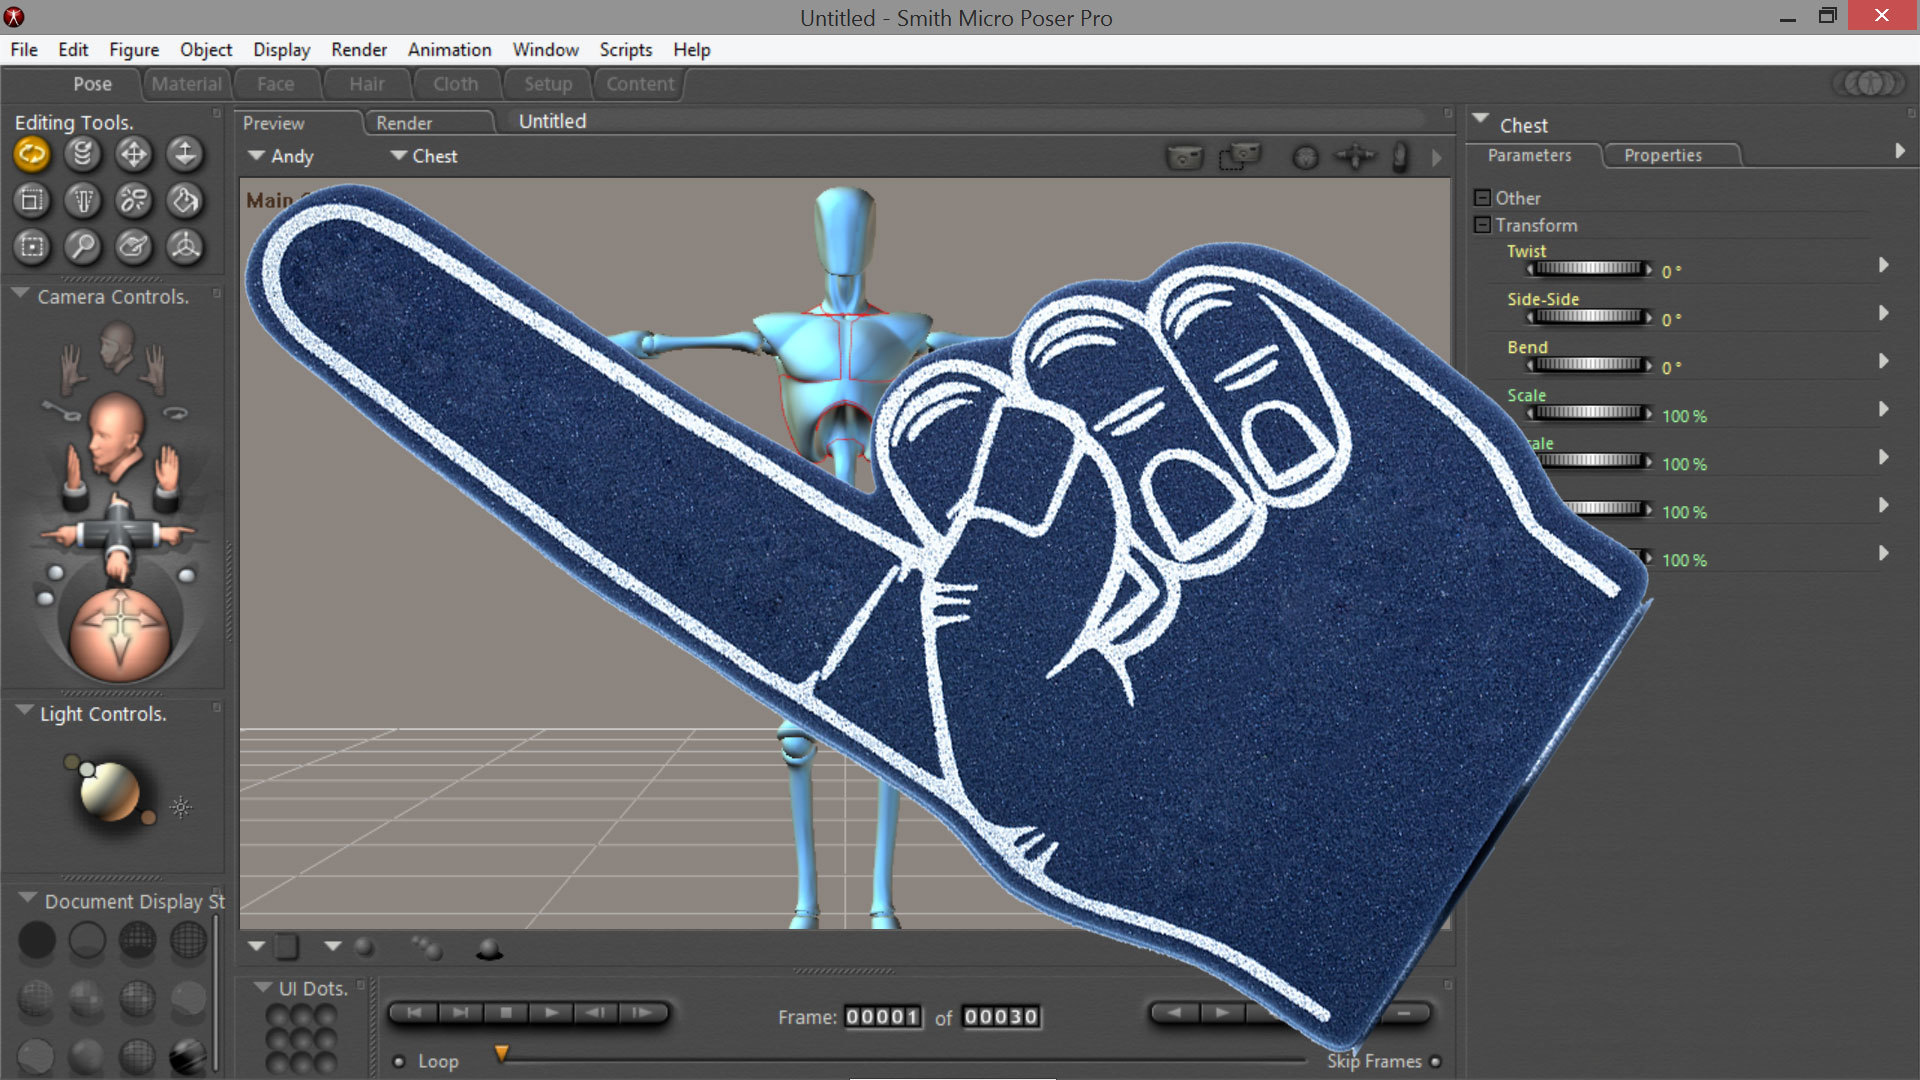Play the animation
Image resolution: width=1920 pixels, height=1080 pixels.
tap(551, 1013)
